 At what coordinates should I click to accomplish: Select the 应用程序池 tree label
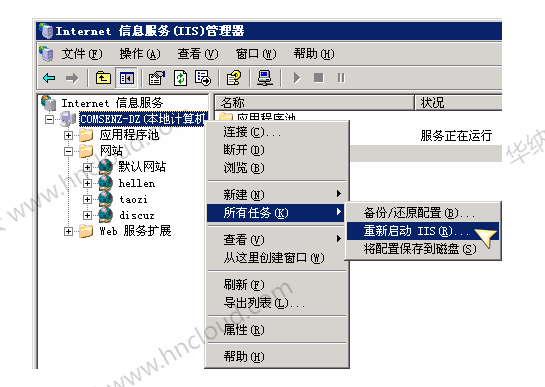[x=129, y=135]
